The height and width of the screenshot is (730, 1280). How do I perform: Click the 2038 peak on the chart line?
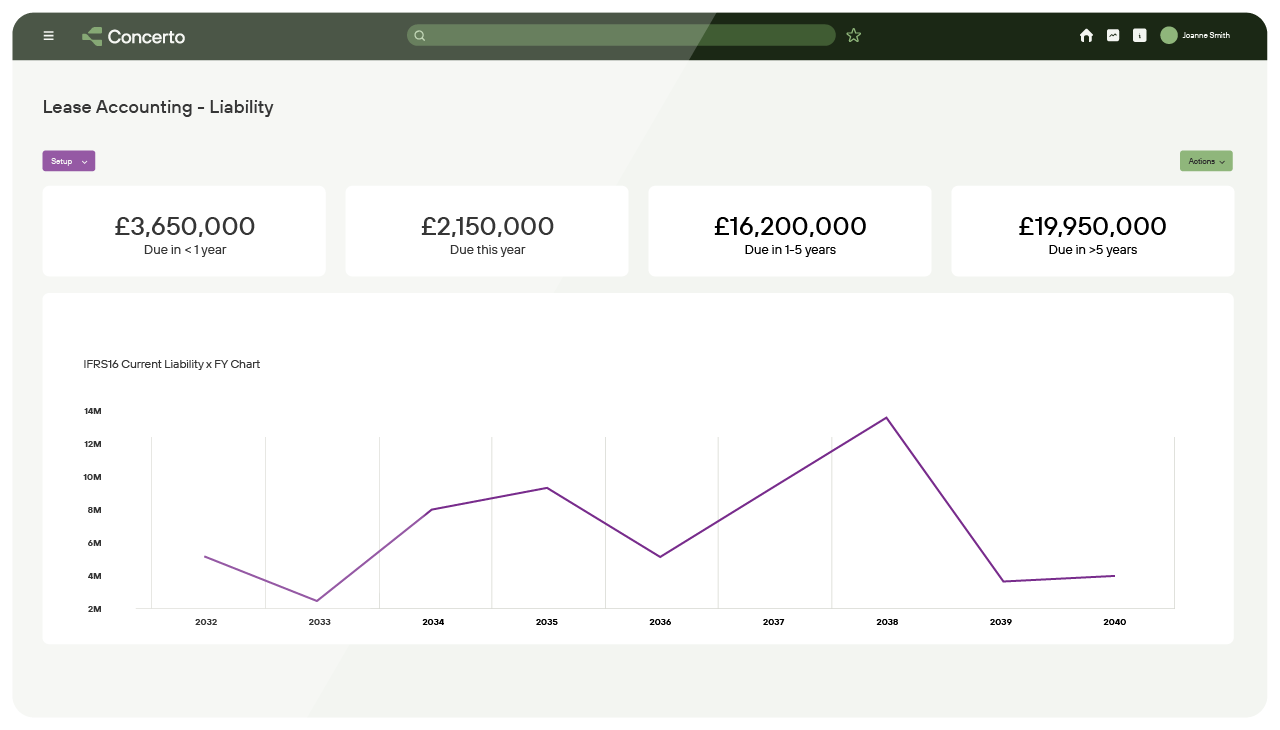click(886, 418)
